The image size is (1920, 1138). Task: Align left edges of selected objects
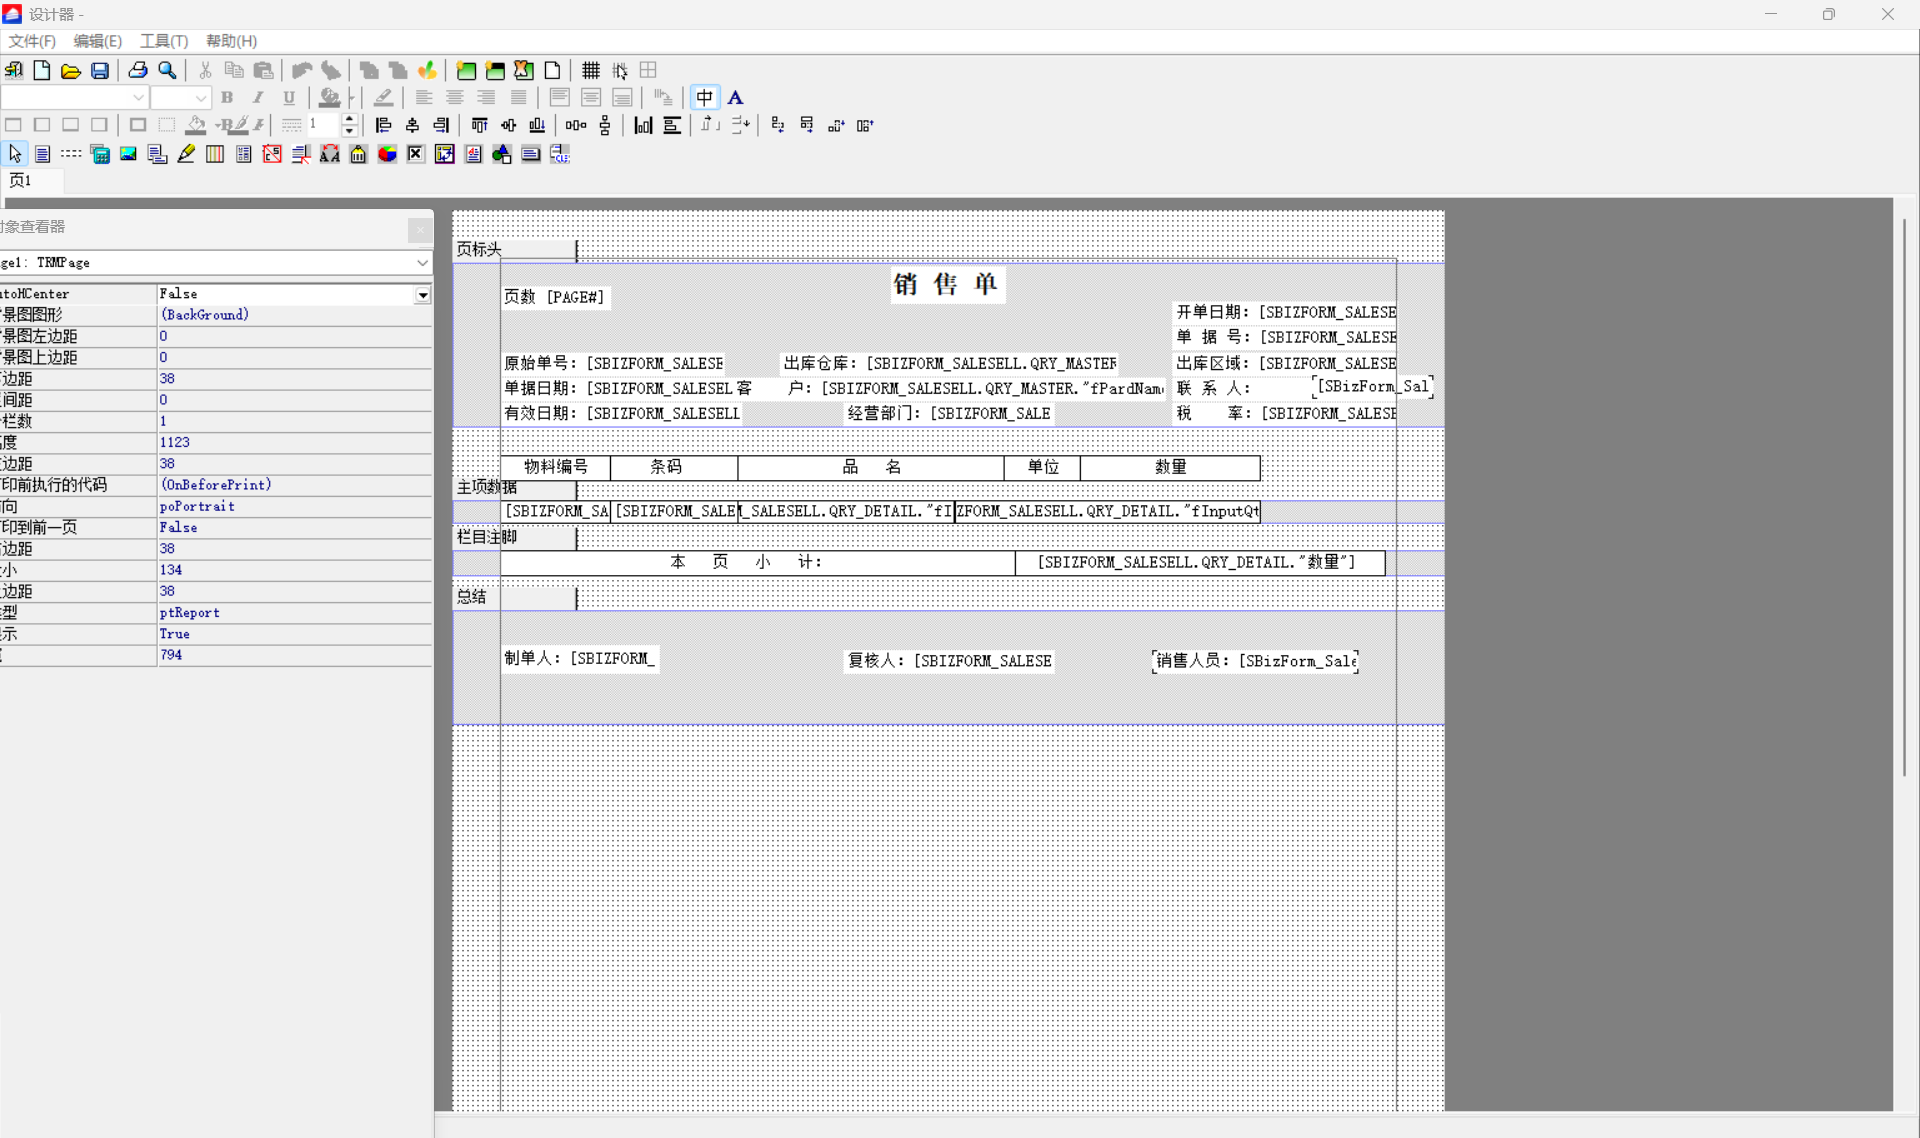pos(383,125)
